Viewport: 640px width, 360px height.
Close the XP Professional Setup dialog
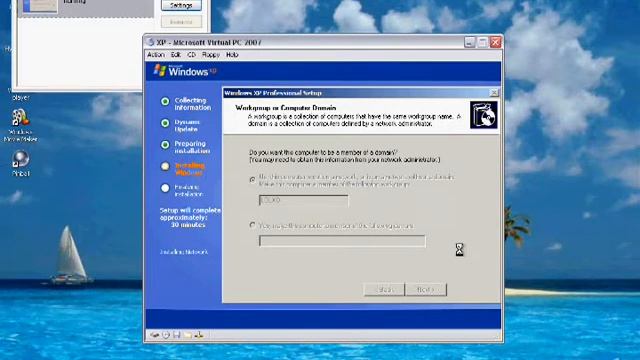coord(493,93)
